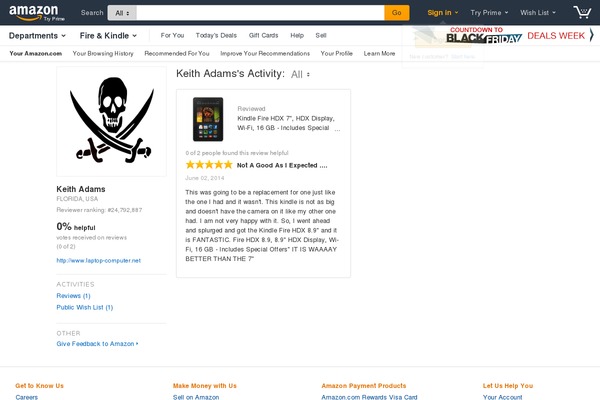
Task: Click Give Feedback to Amazon link
Action: 97,344
